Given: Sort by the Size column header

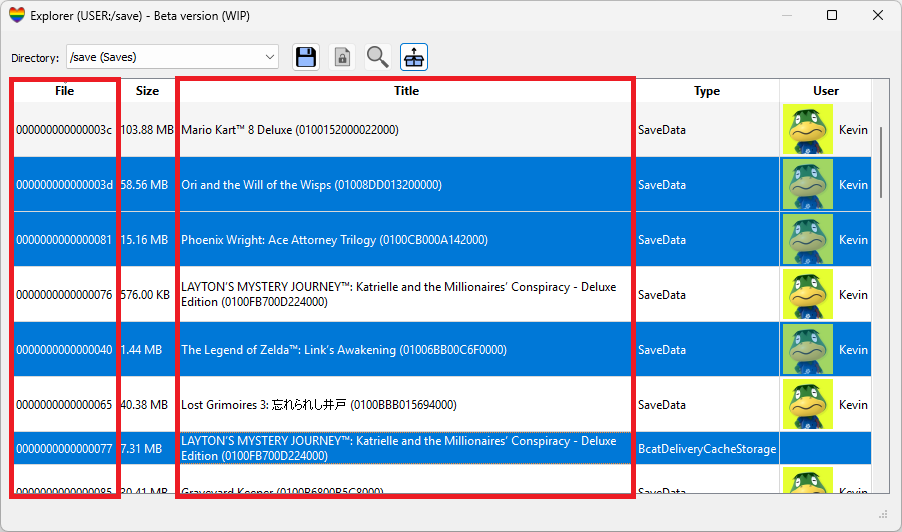Looking at the screenshot, I should tap(147, 91).
